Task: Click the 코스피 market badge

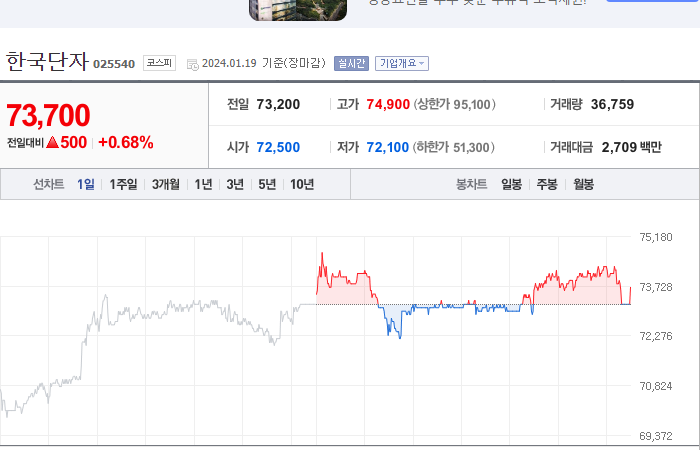Action: pyautogui.click(x=159, y=63)
